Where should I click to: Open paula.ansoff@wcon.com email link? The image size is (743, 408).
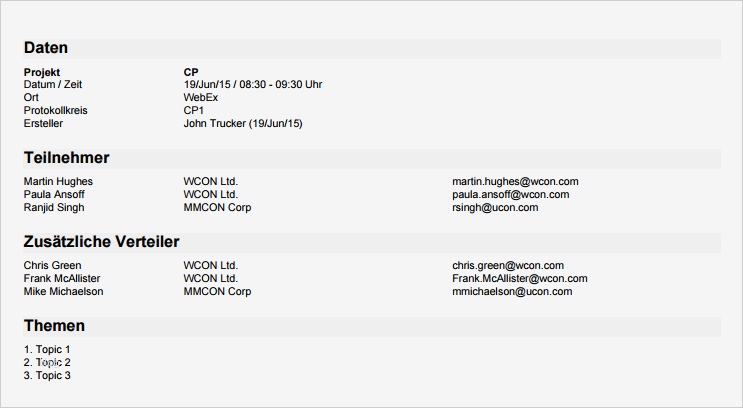pyautogui.click(x=515, y=194)
